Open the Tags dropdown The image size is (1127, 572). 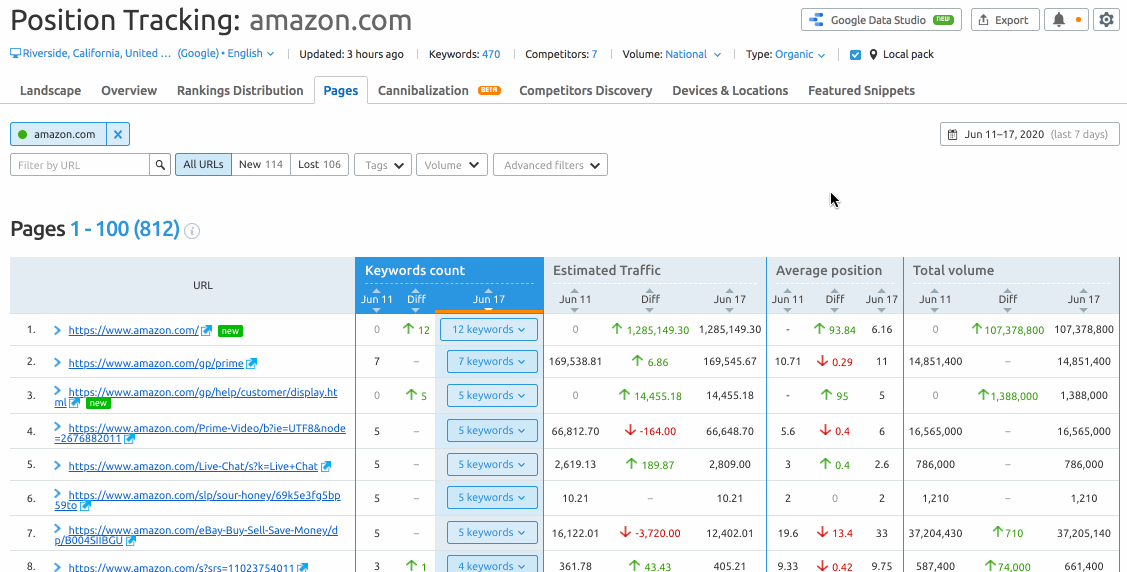click(x=383, y=165)
